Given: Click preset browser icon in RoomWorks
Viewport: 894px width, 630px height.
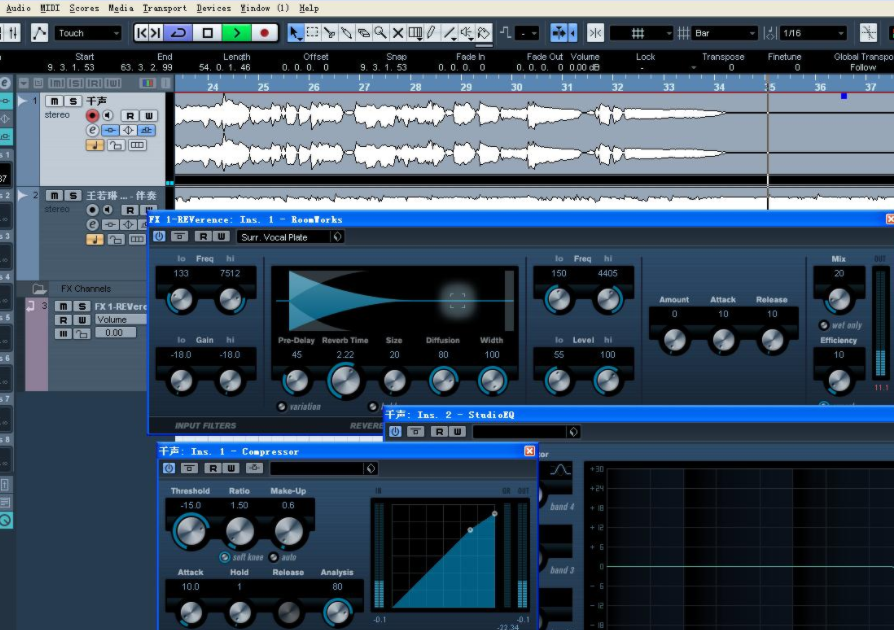Looking at the screenshot, I should [337, 237].
